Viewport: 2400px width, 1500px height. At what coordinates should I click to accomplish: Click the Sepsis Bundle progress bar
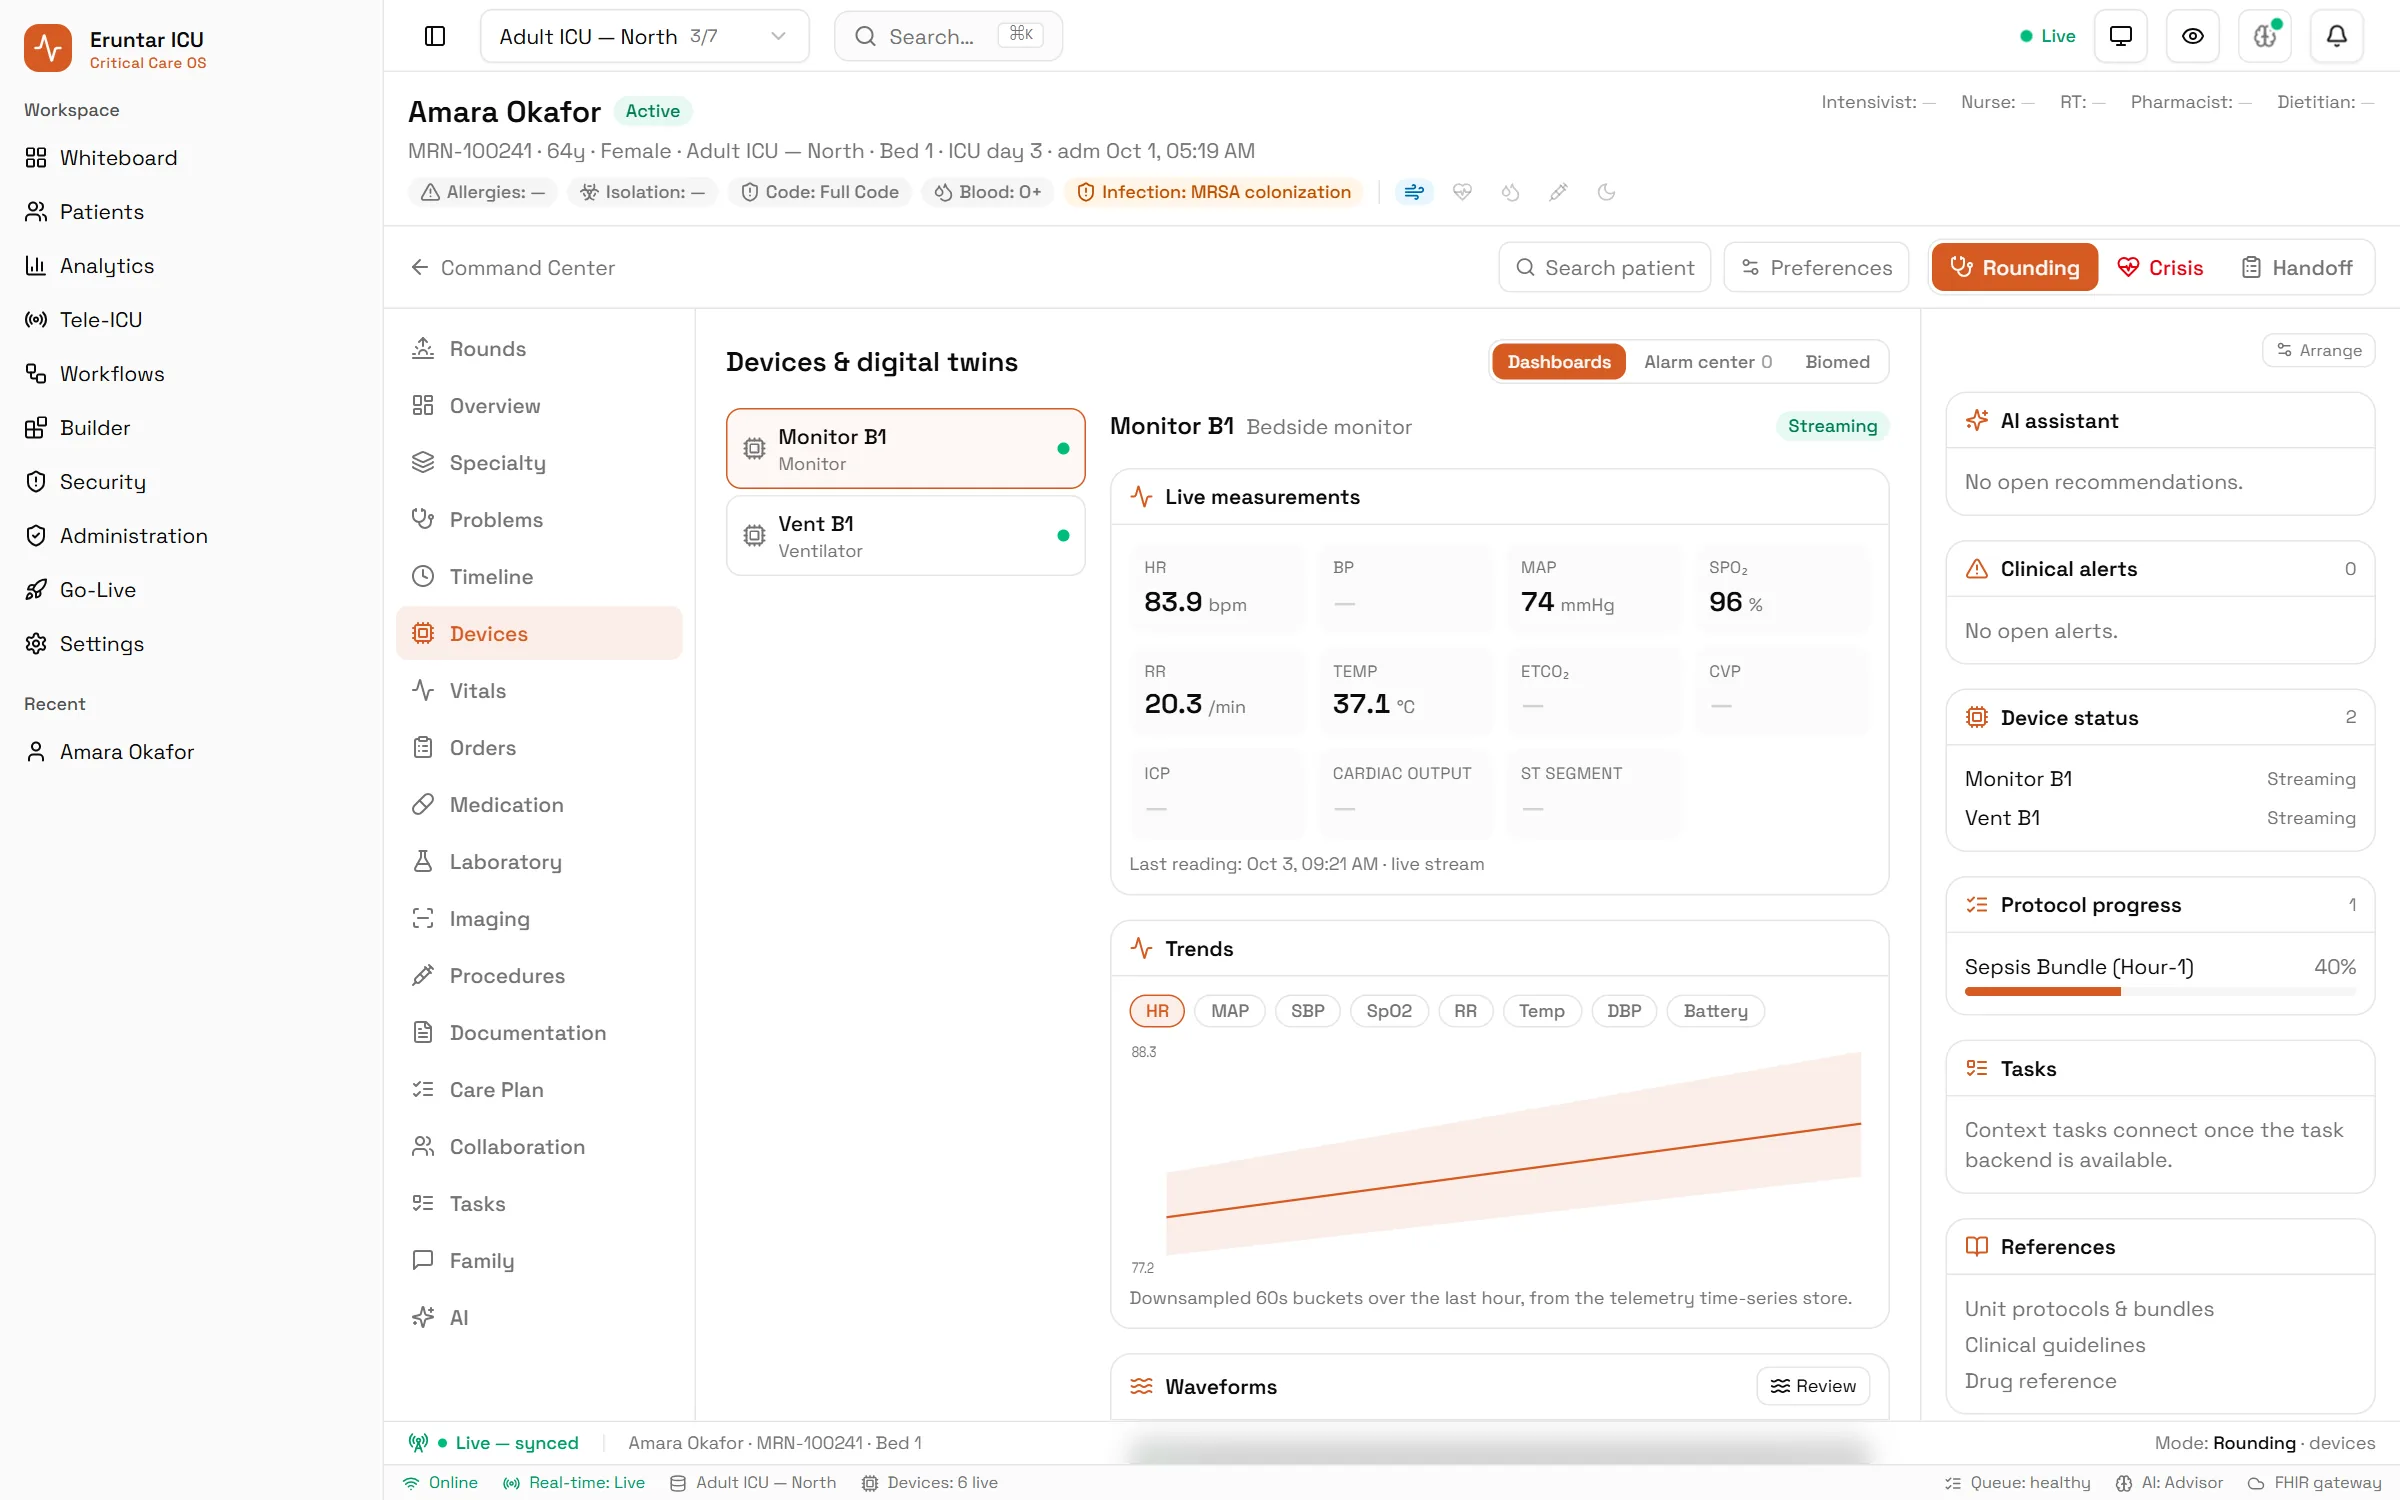2160,992
